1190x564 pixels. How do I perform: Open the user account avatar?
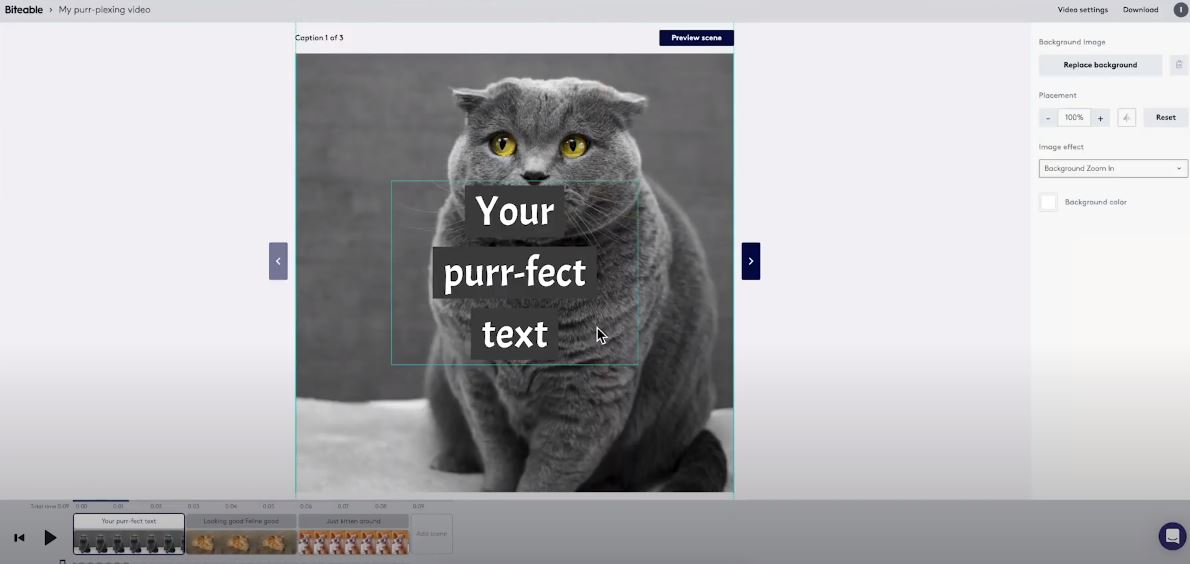[1180, 10]
